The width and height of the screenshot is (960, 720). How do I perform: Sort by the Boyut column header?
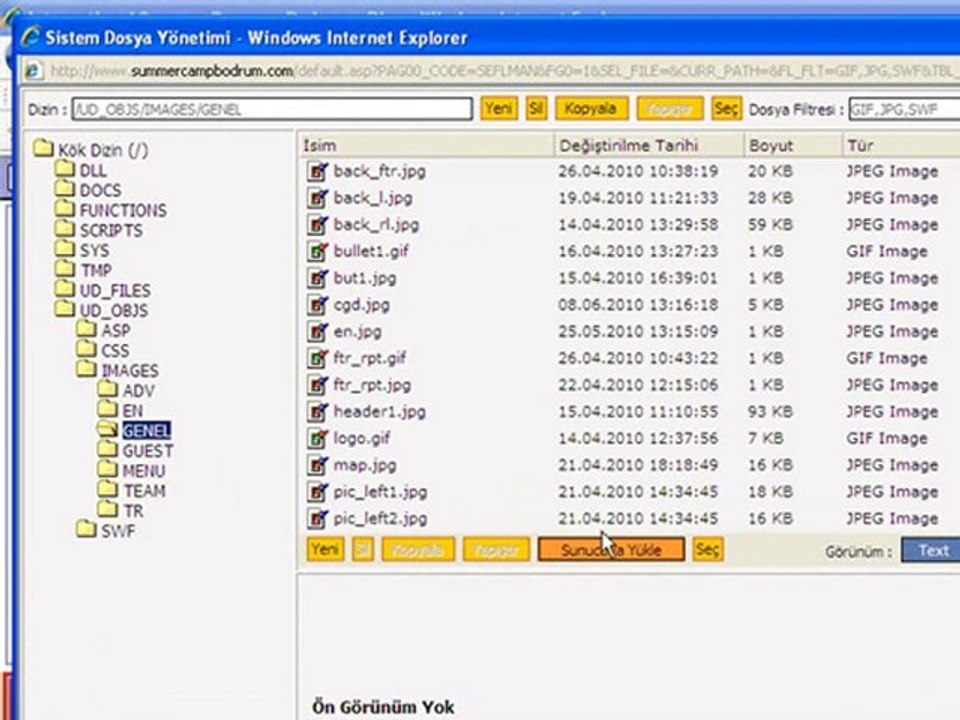(793, 146)
